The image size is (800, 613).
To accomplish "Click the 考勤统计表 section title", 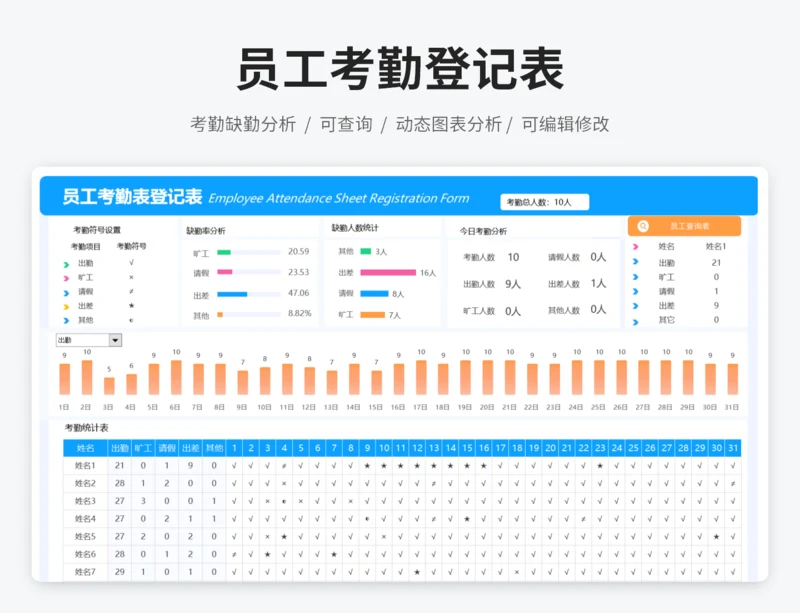I will 86,428.
